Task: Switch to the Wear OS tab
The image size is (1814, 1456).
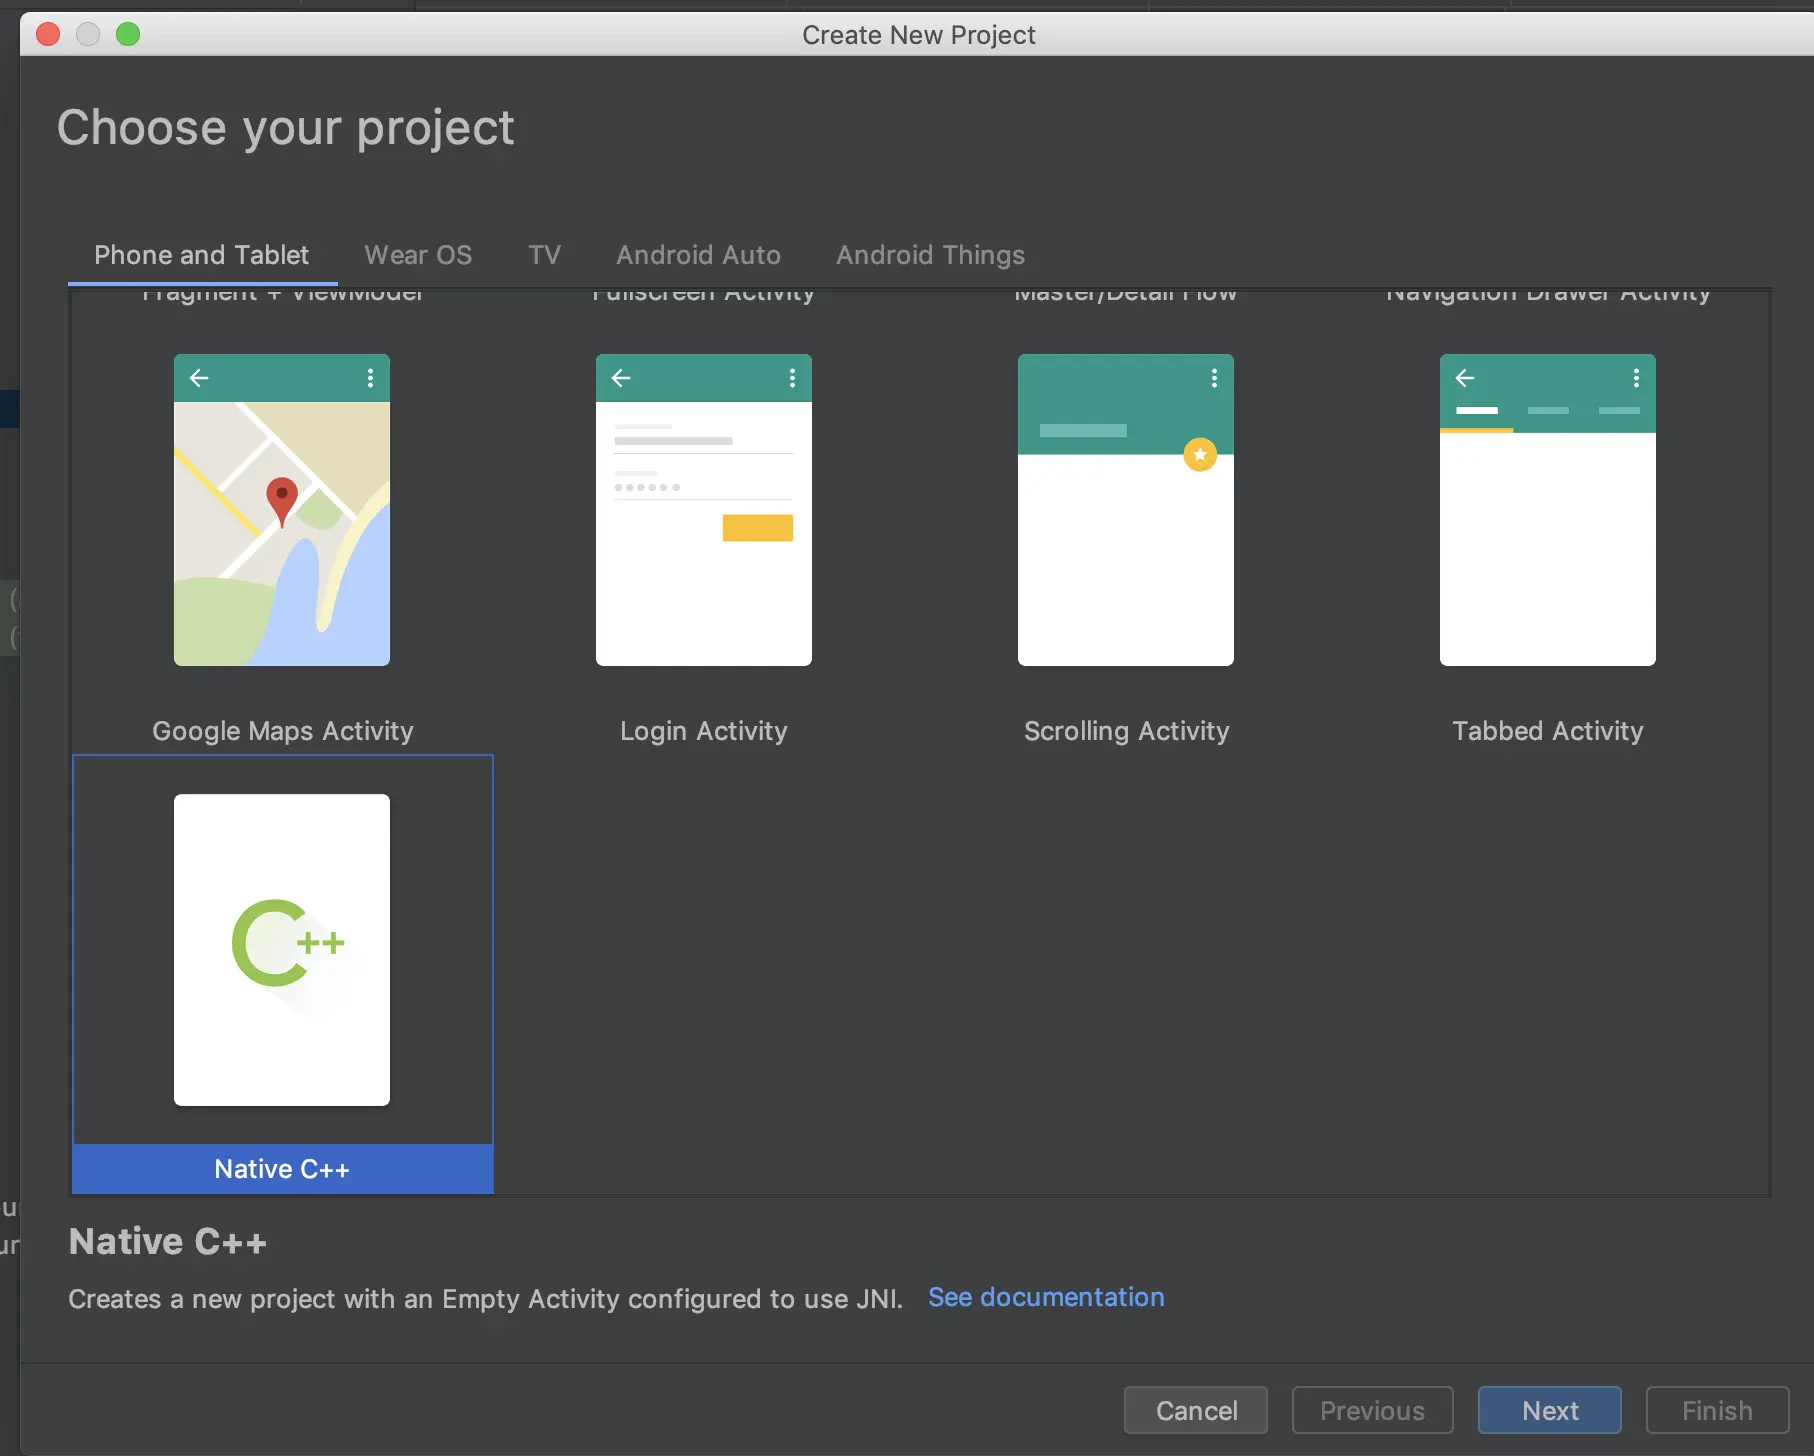Action: [x=418, y=255]
